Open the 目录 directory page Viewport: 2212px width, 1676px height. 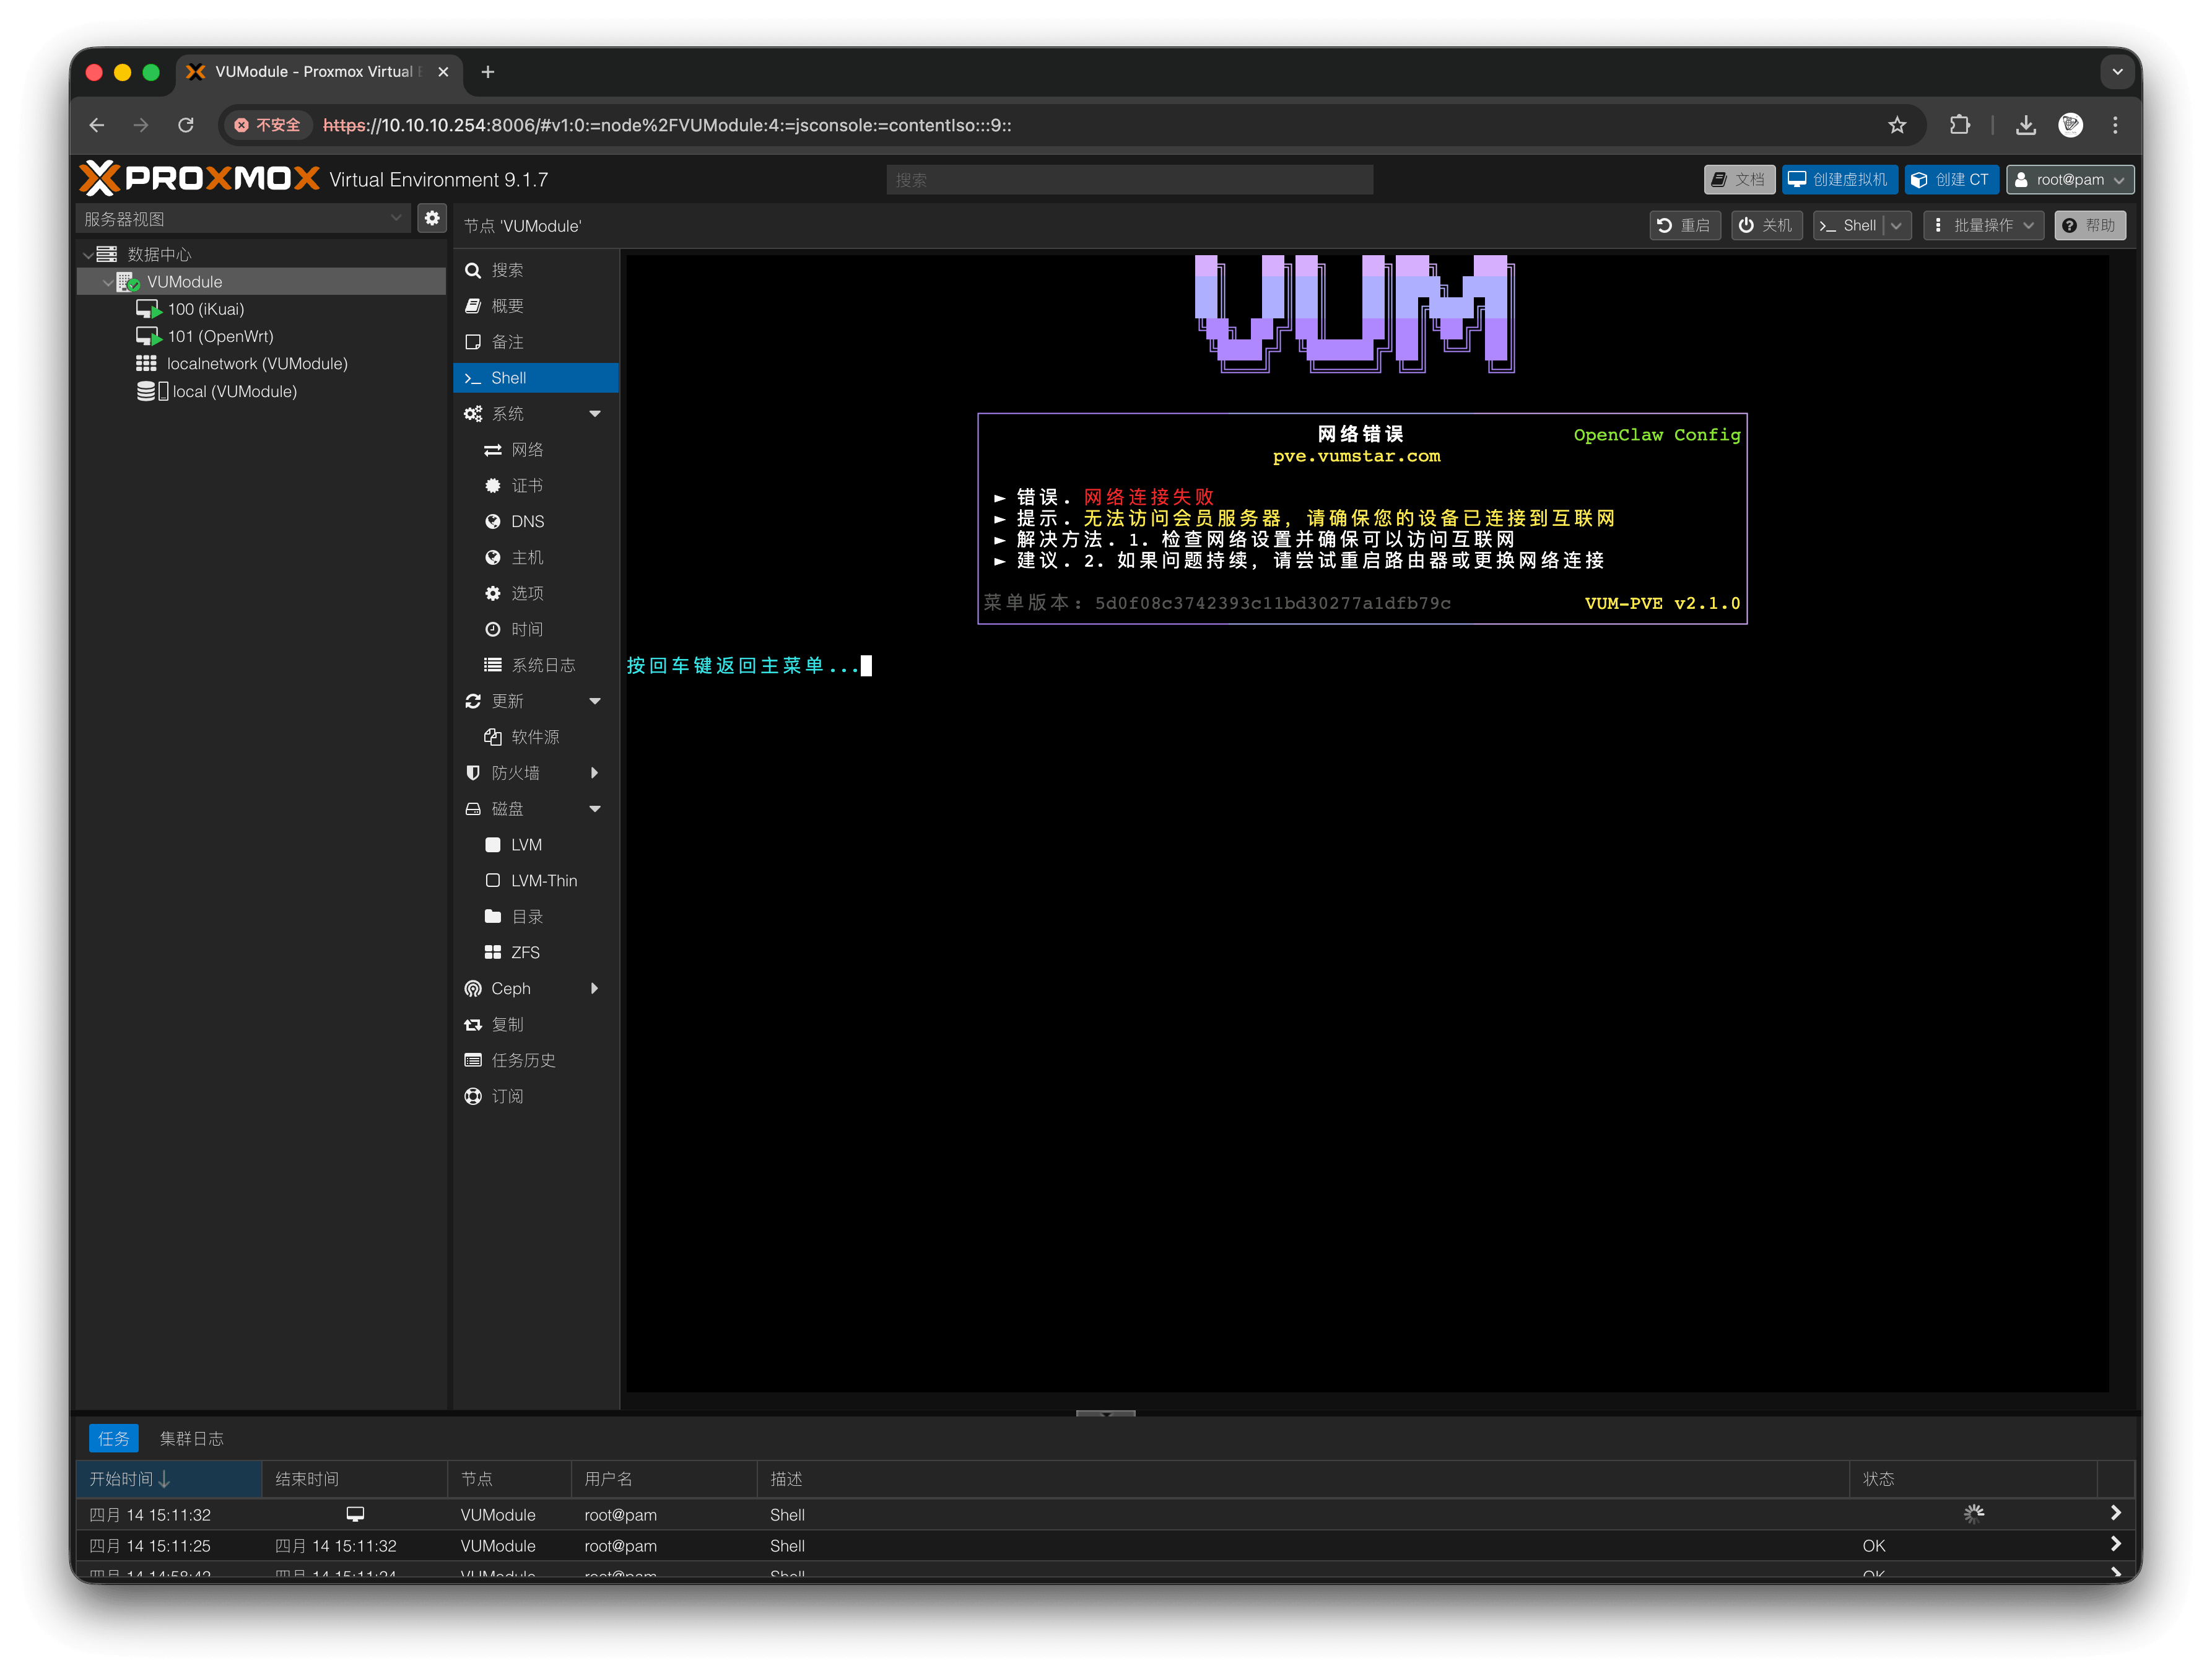pos(535,918)
